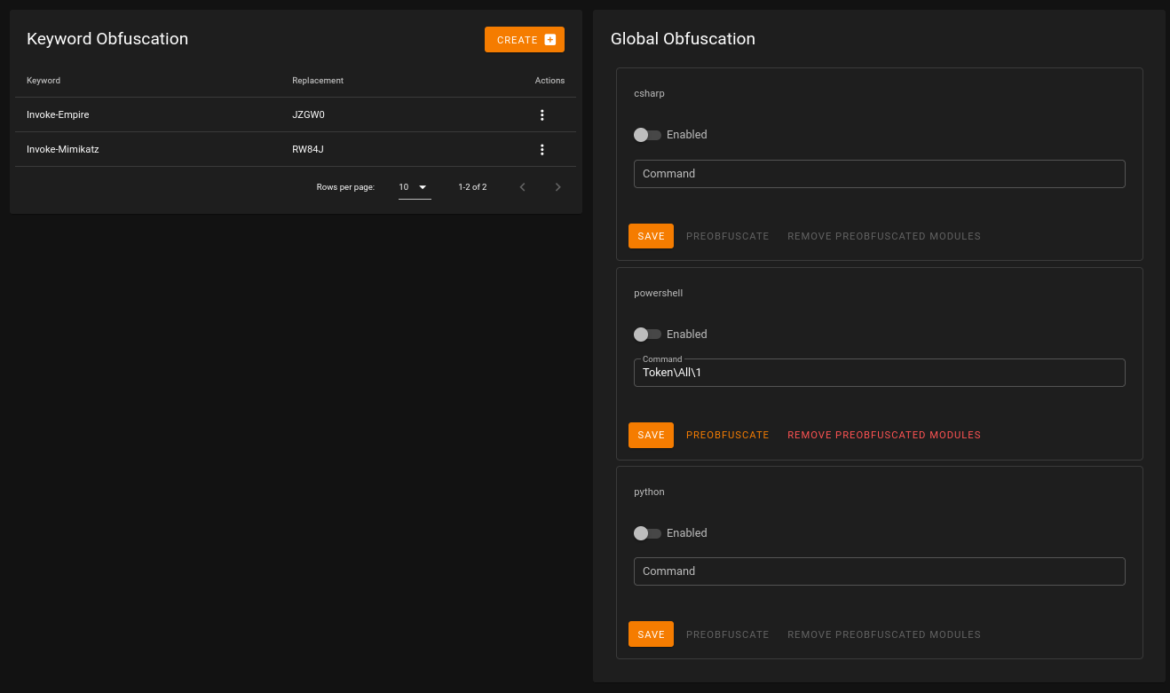
Task: Select the Invoke-Mimikatz keyword row
Action: (63, 150)
